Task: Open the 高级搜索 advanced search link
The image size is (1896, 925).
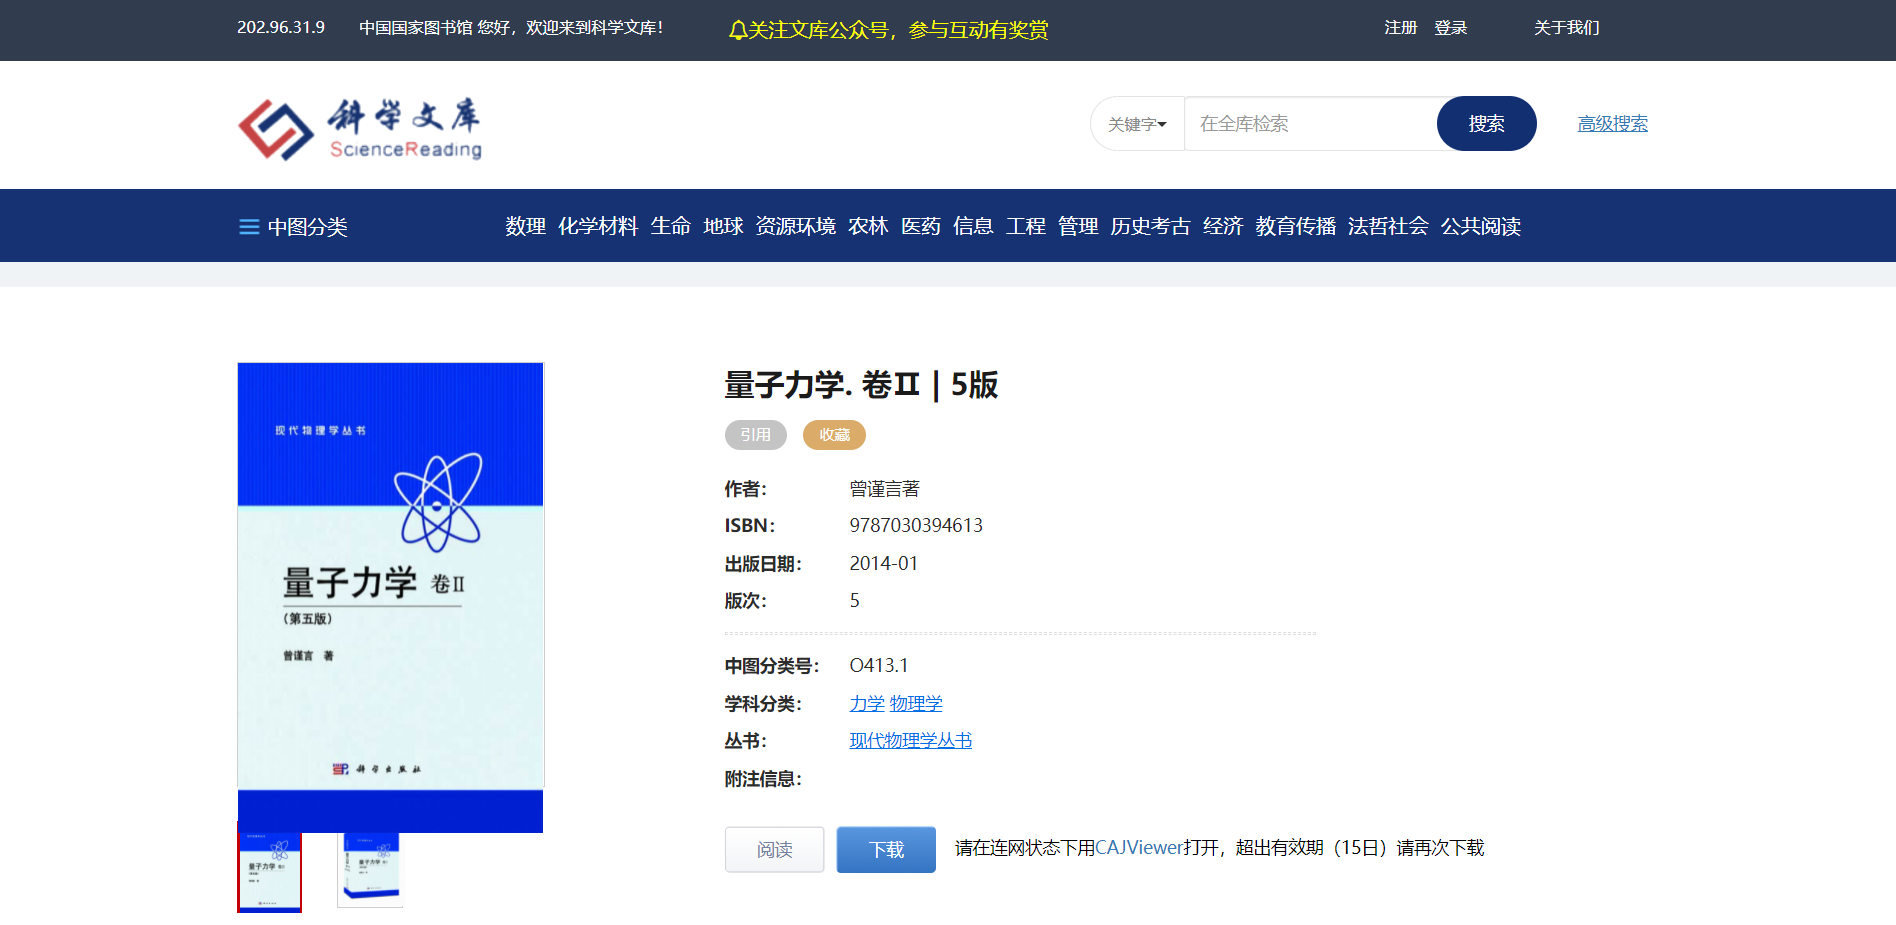Action: pos(1612,124)
